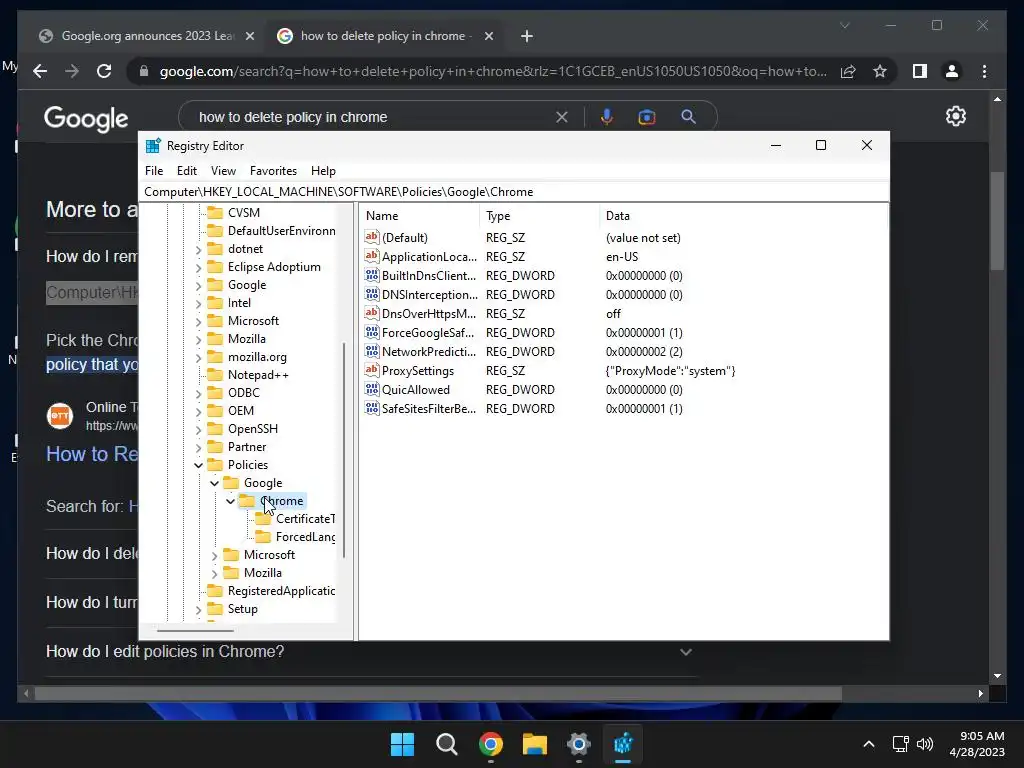Bookmark this page with the star icon
Image resolution: width=1024 pixels, height=768 pixels.
click(880, 71)
